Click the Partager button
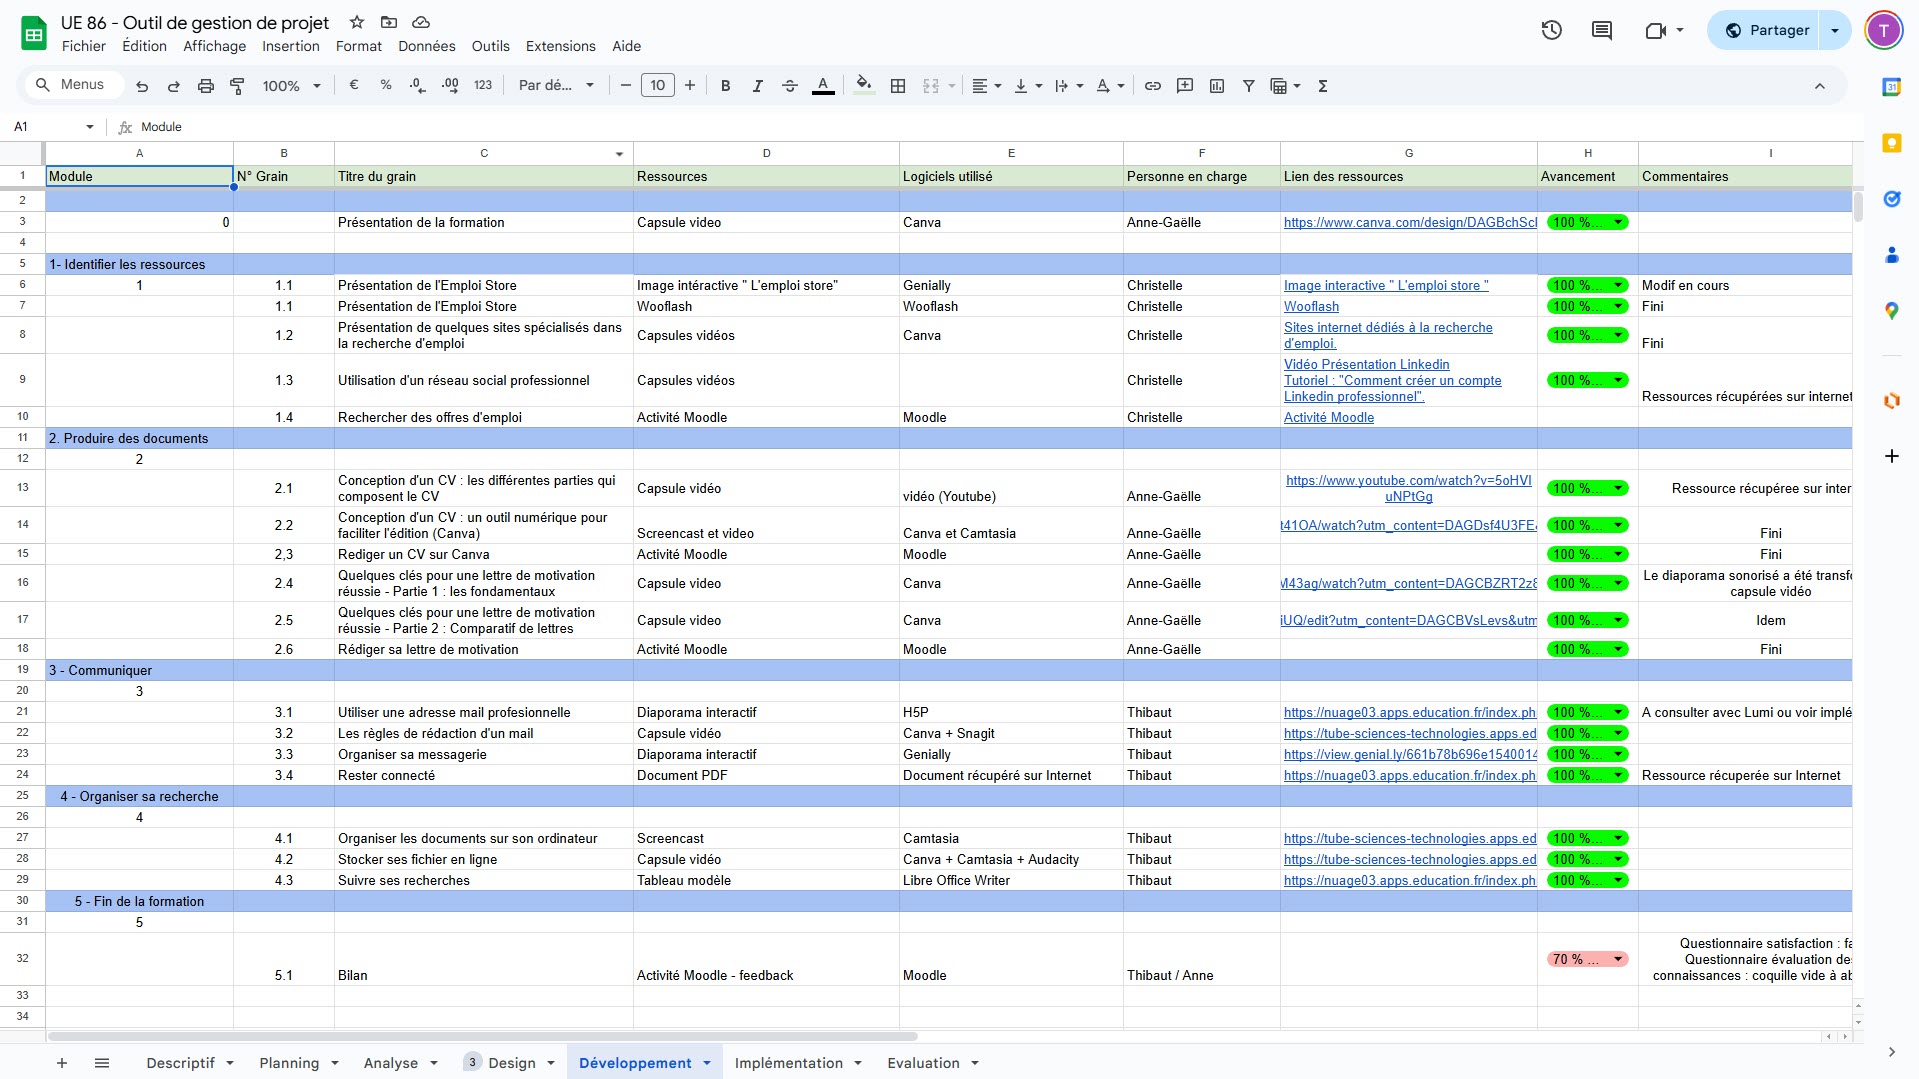This screenshot has width=1919, height=1079. pyautogui.click(x=1766, y=30)
